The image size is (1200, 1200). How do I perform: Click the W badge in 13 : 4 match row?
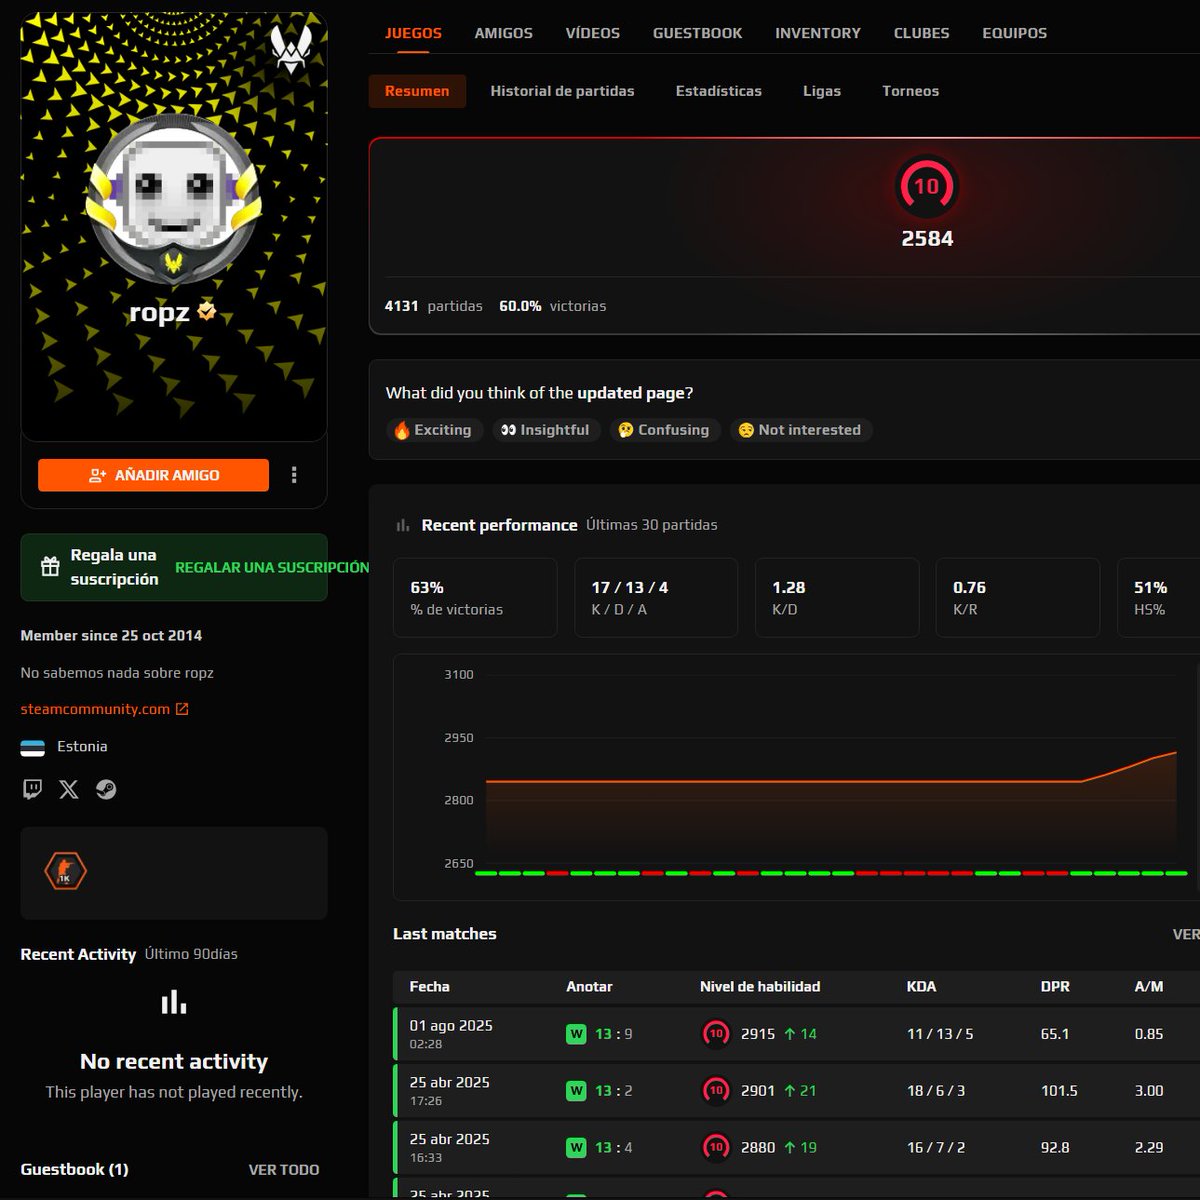[x=576, y=1148]
